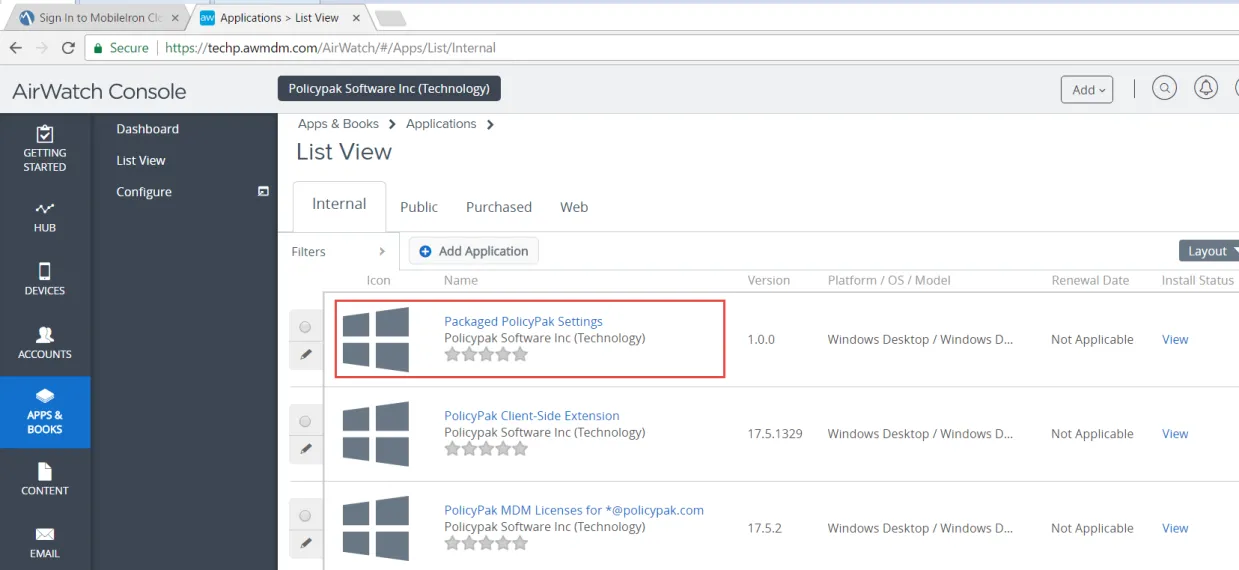Open the Content sidebar section

[x=45, y=479]
